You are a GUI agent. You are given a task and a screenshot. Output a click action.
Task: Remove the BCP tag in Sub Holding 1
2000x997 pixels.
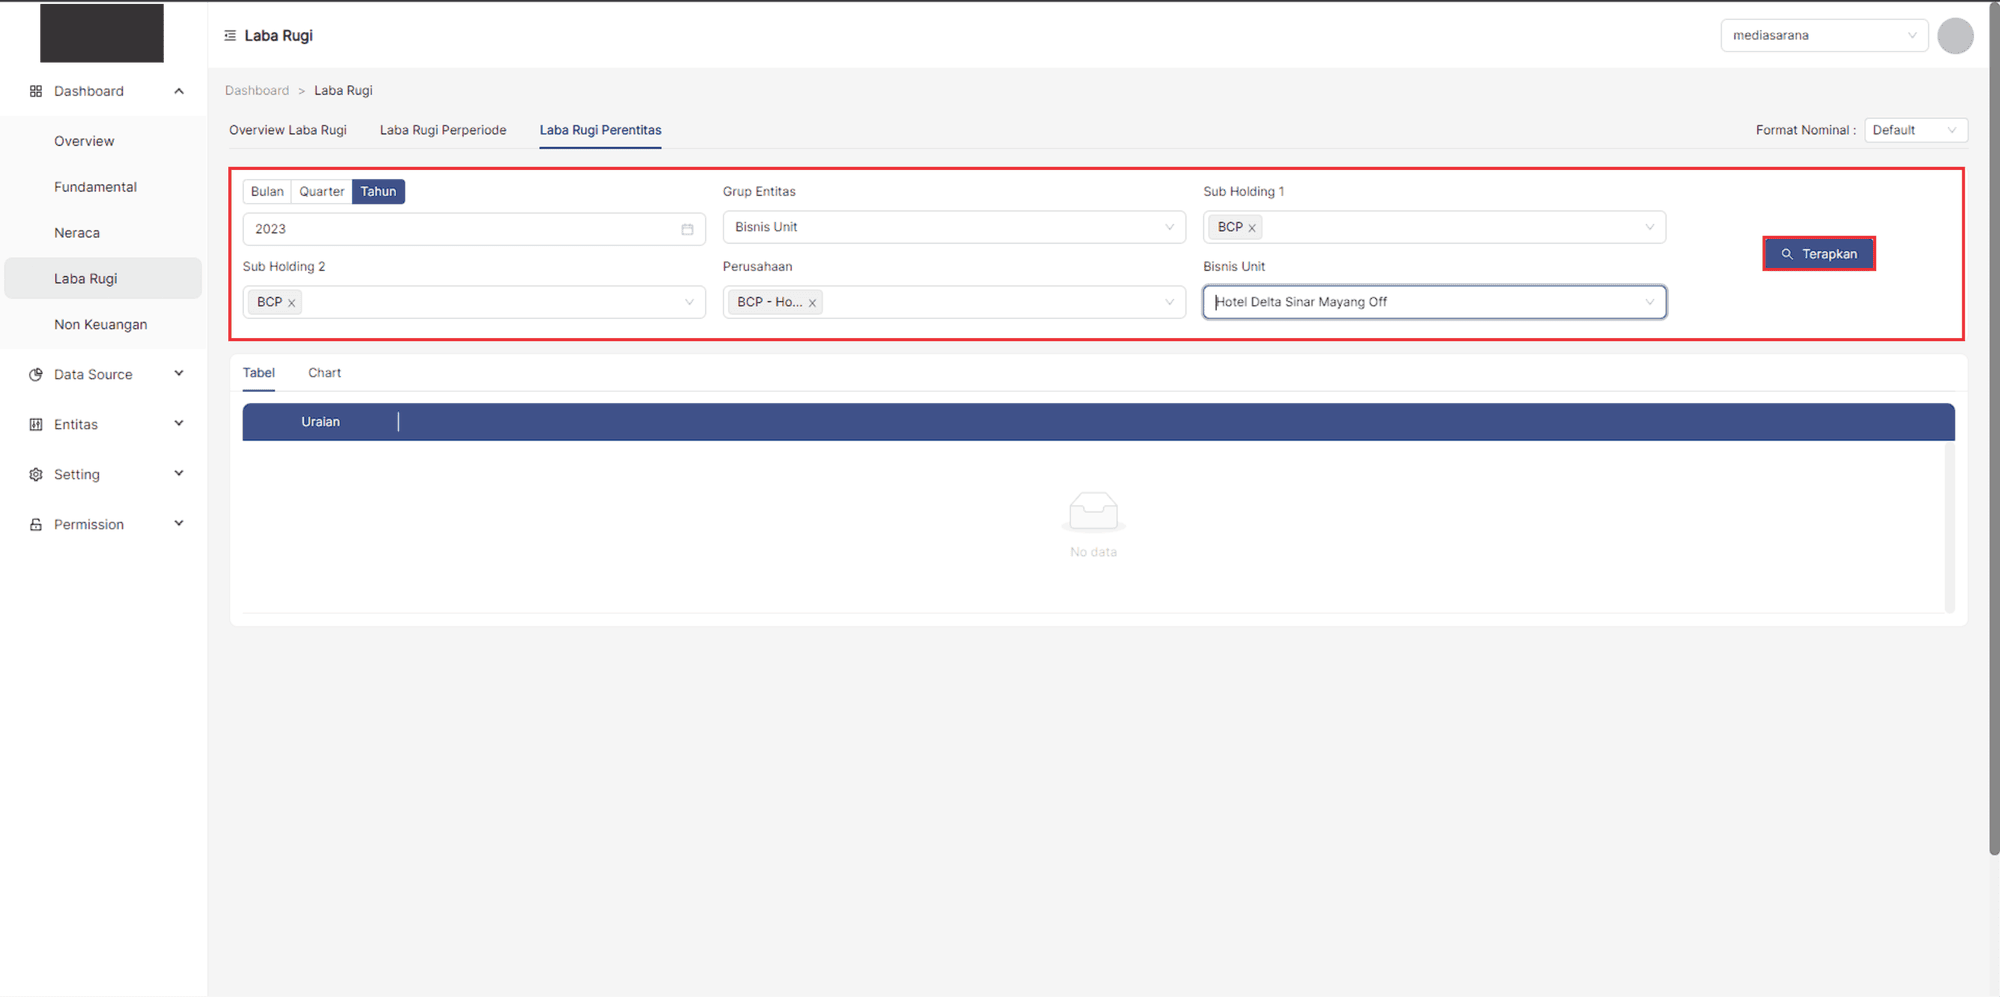(x=1251, y=228)
